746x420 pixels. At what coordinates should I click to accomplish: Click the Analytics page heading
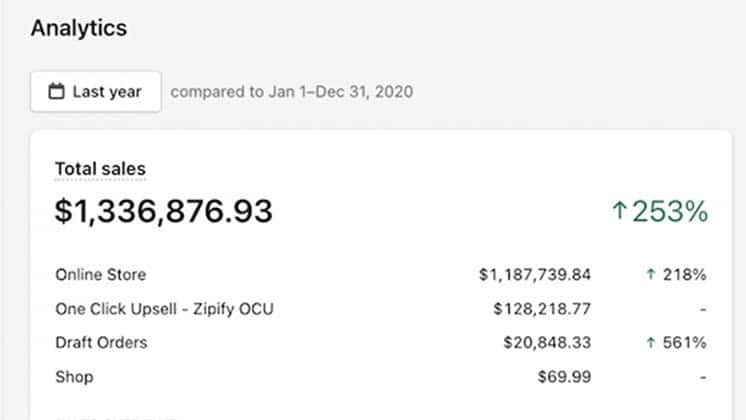click(79, 28)
